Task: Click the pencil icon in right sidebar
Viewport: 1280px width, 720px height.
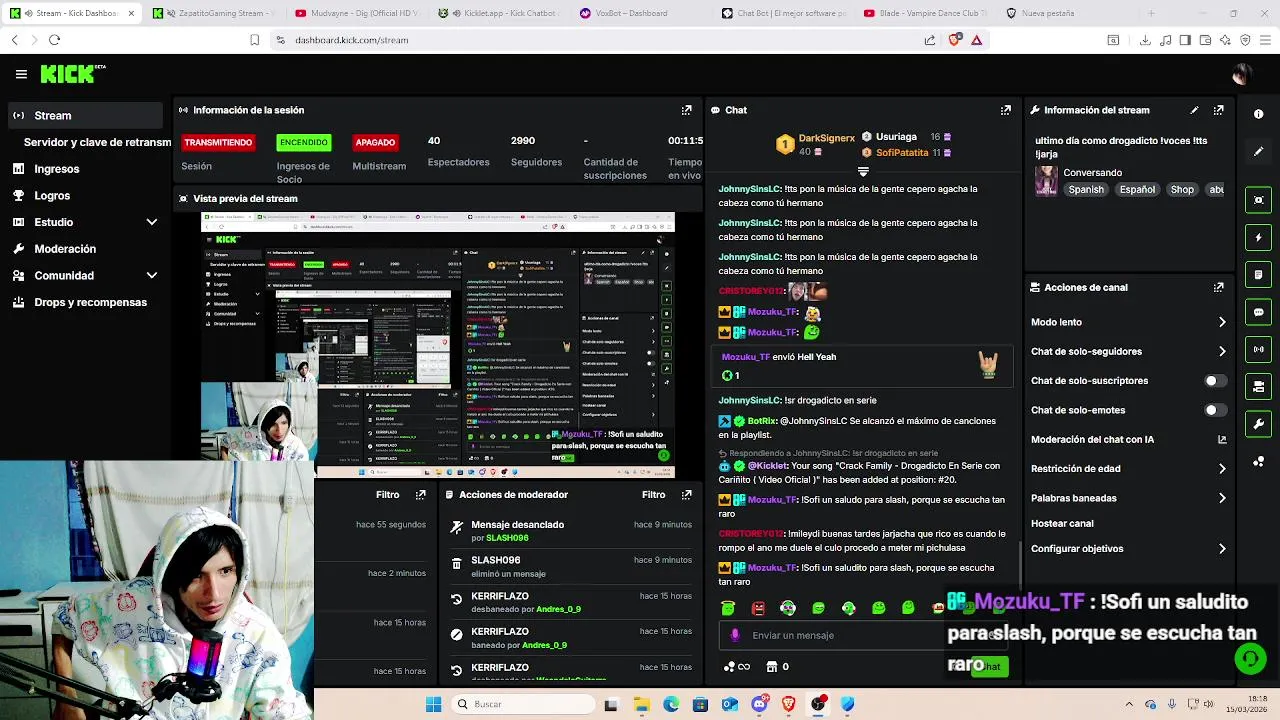Action: (1259, 151)
